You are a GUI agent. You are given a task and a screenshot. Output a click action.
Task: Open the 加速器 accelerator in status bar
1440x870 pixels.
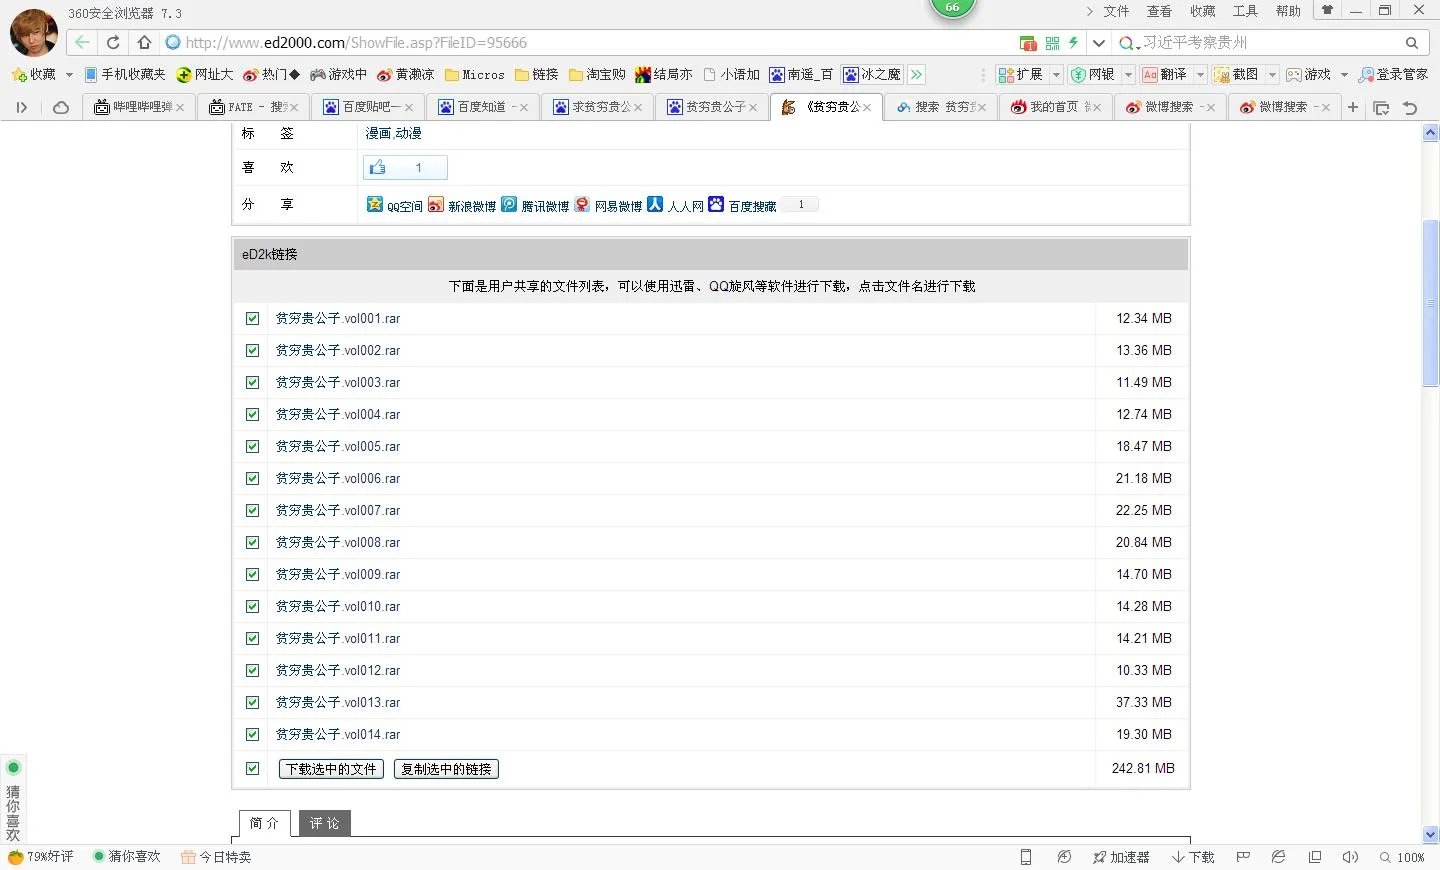(1123, 857)
